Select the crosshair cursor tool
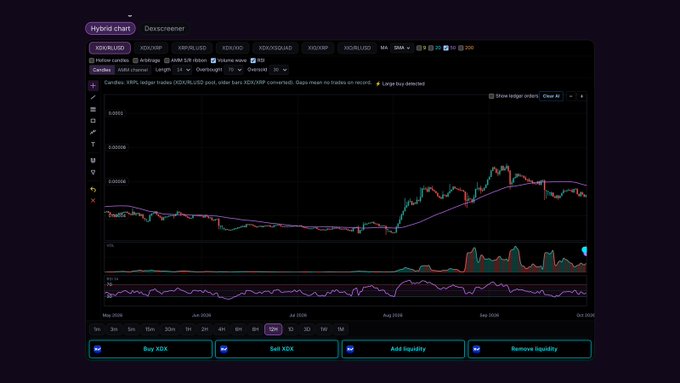The image size is (680, 383). (x=93, y=85)
